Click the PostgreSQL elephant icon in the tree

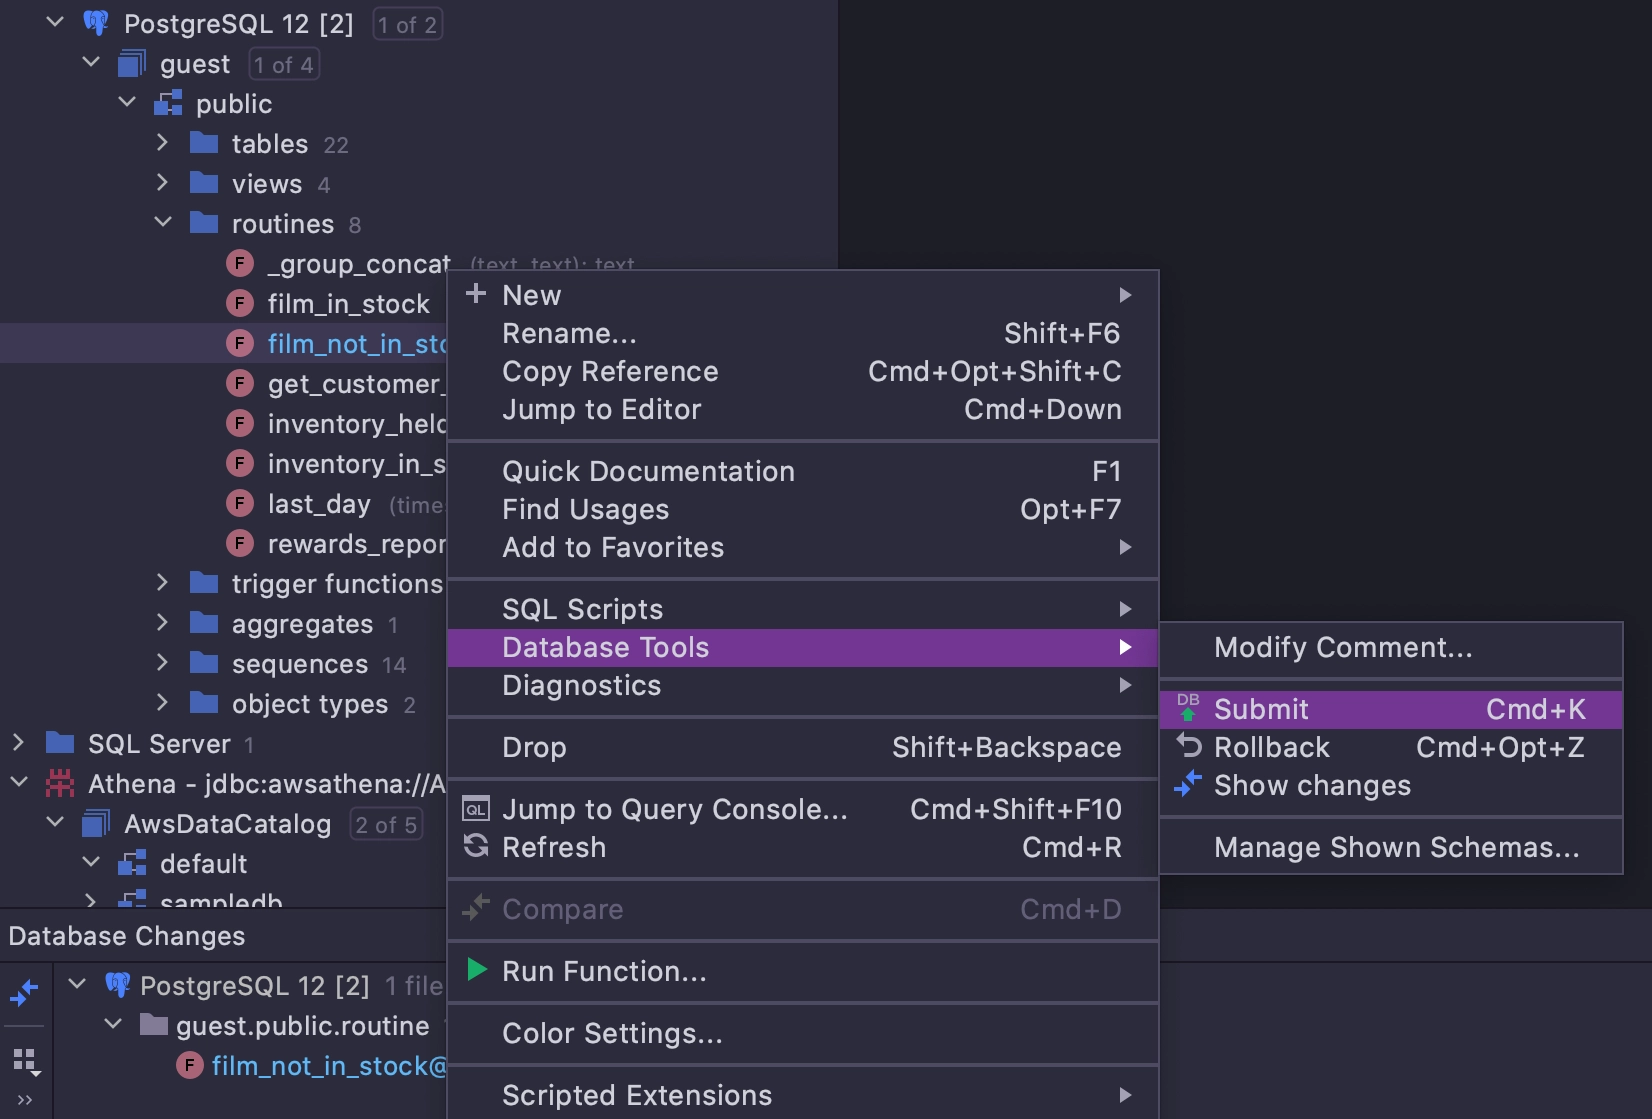tap(96, 23)
